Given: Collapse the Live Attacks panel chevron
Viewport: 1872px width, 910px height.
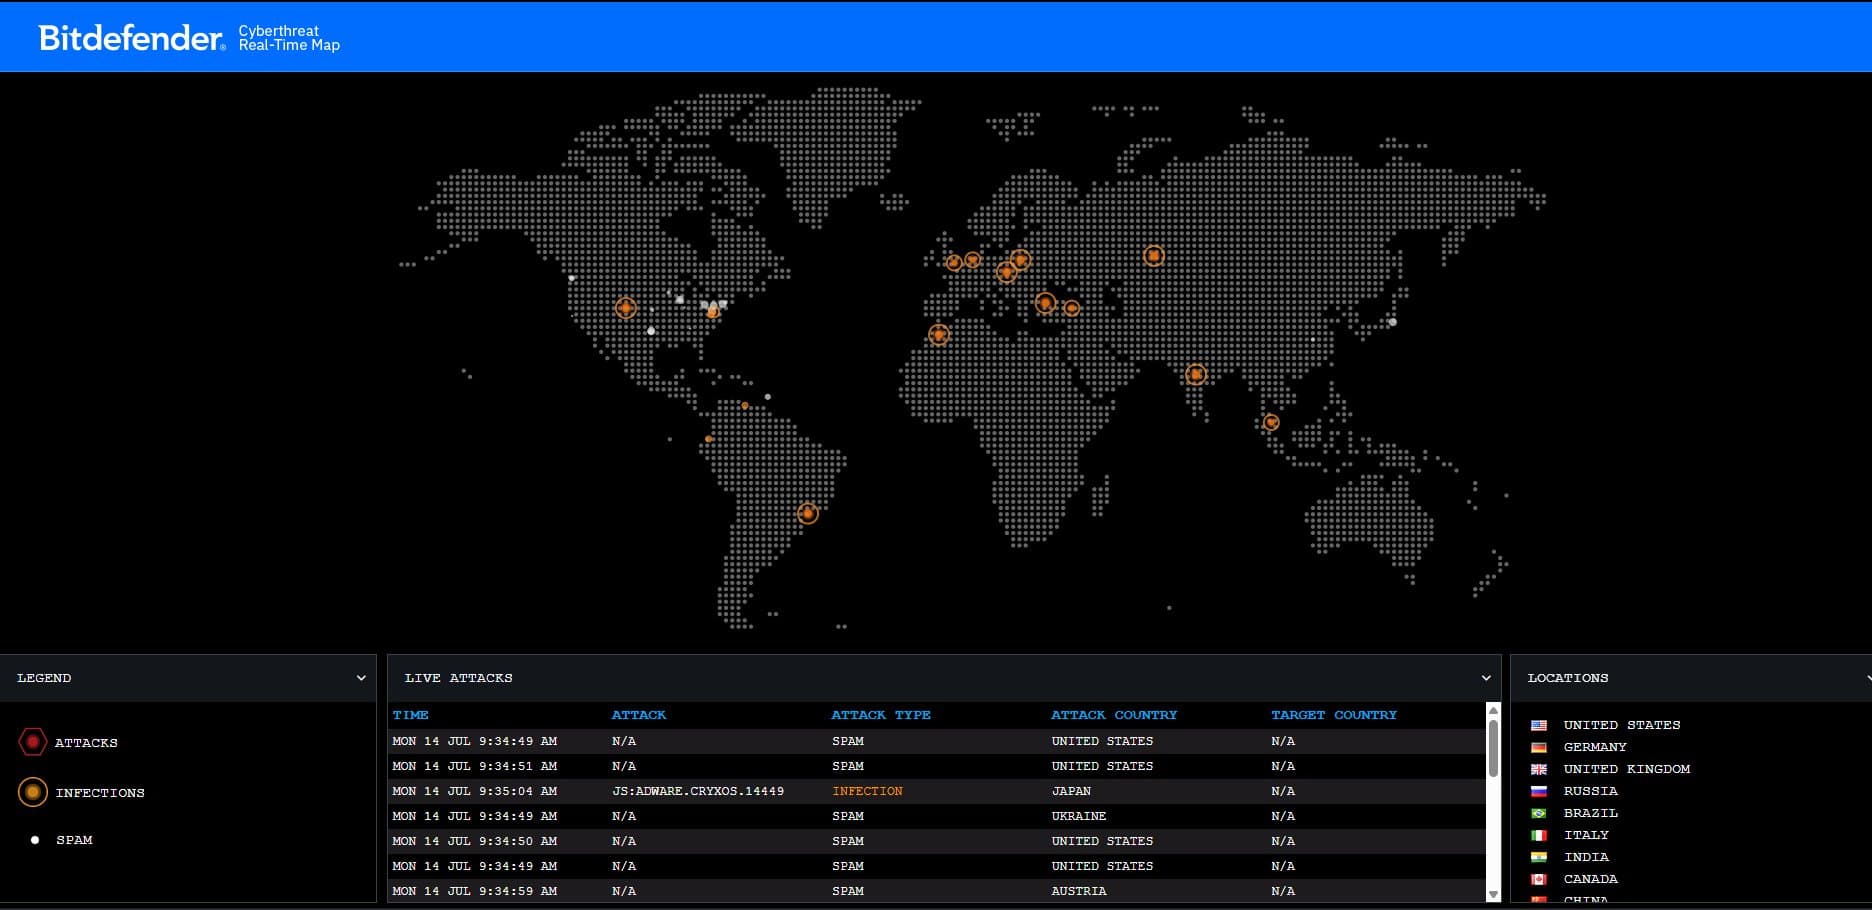Looking at the screenshot, I should coord(1486,678).
